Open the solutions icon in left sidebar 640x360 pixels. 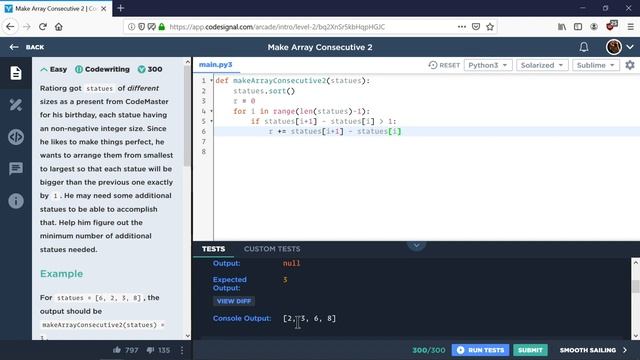(x=16, y=105)
